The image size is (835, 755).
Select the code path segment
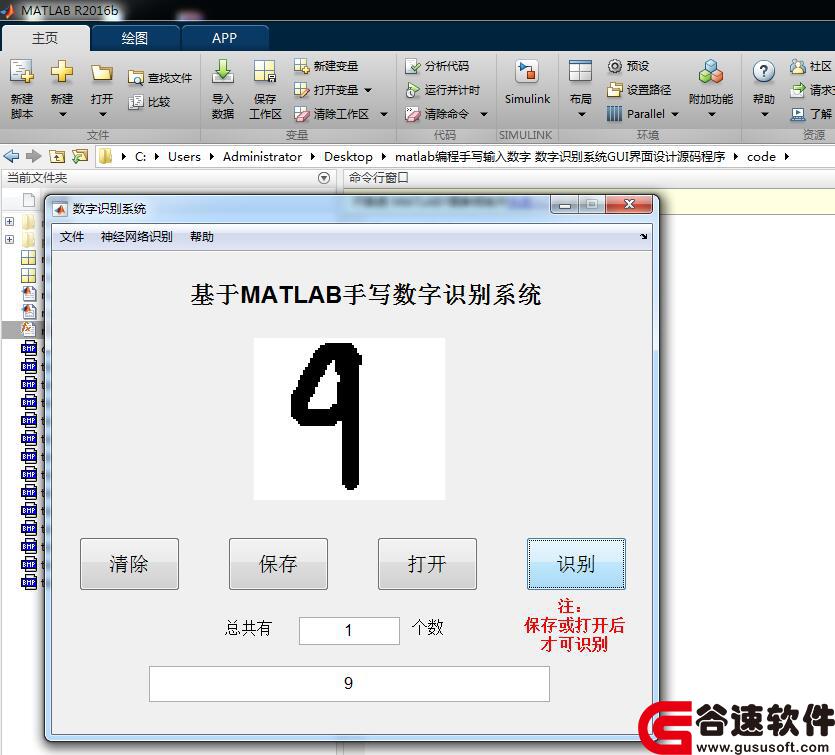(x=761, y=157)
